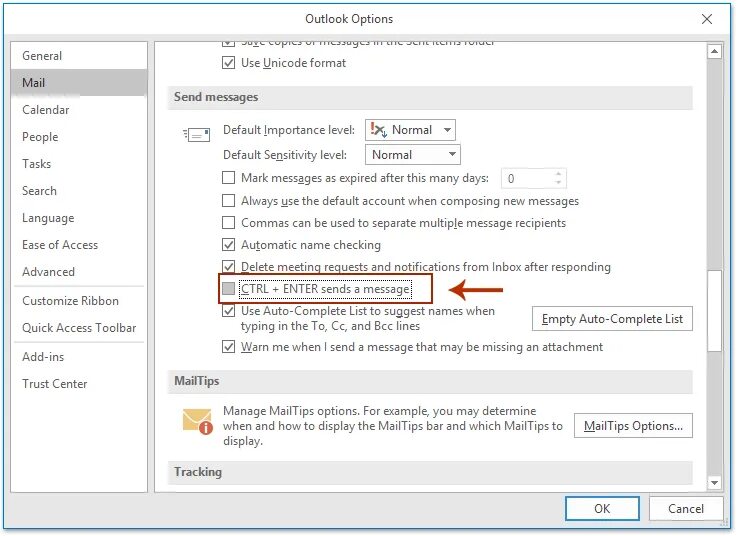
Task: Click scrollbar down arrow
Action: point(714,482)
